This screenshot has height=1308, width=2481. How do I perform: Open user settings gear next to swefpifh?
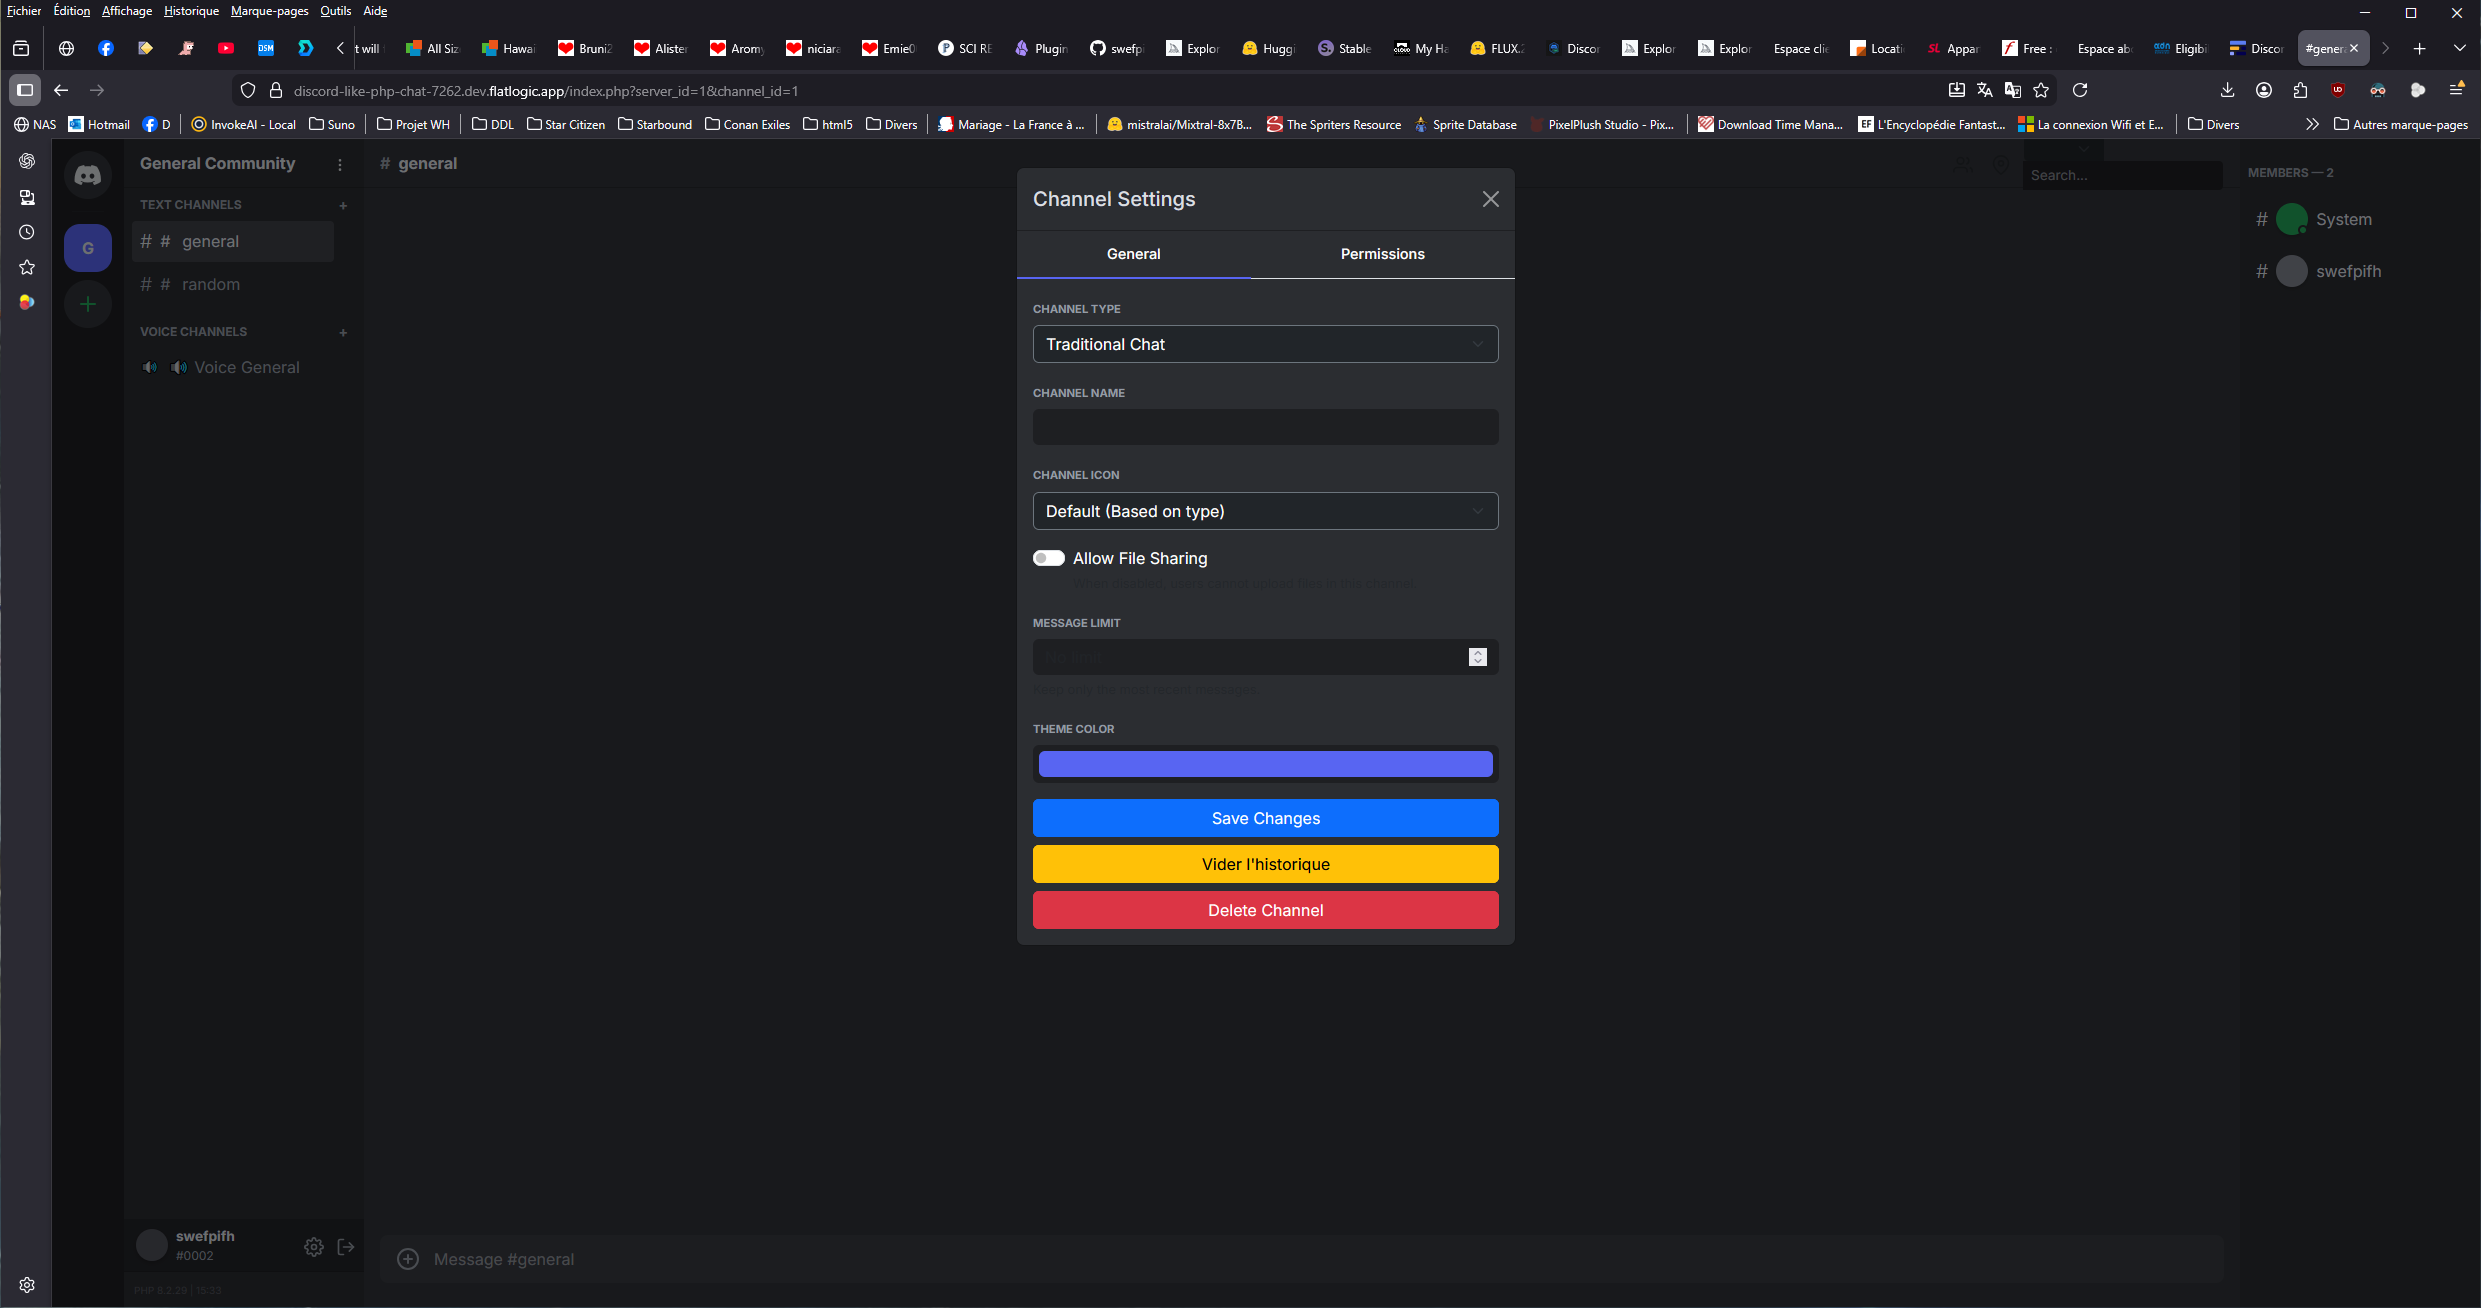point(313,1247)
